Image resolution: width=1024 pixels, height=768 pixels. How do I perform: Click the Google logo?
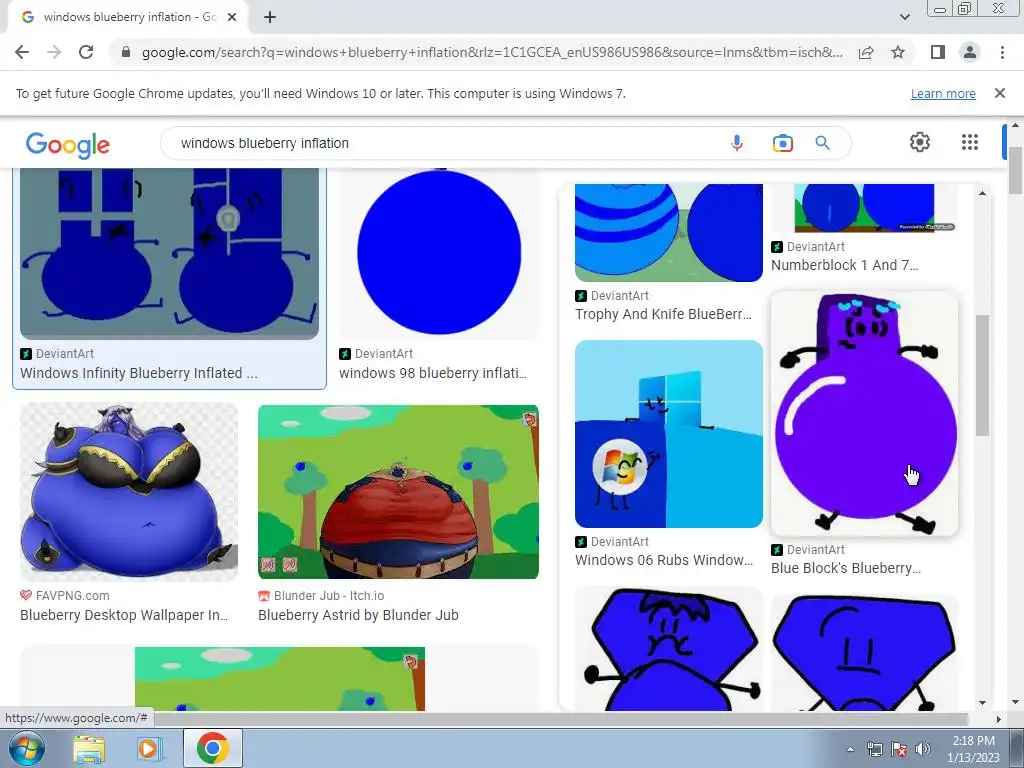tap(67, 144)
